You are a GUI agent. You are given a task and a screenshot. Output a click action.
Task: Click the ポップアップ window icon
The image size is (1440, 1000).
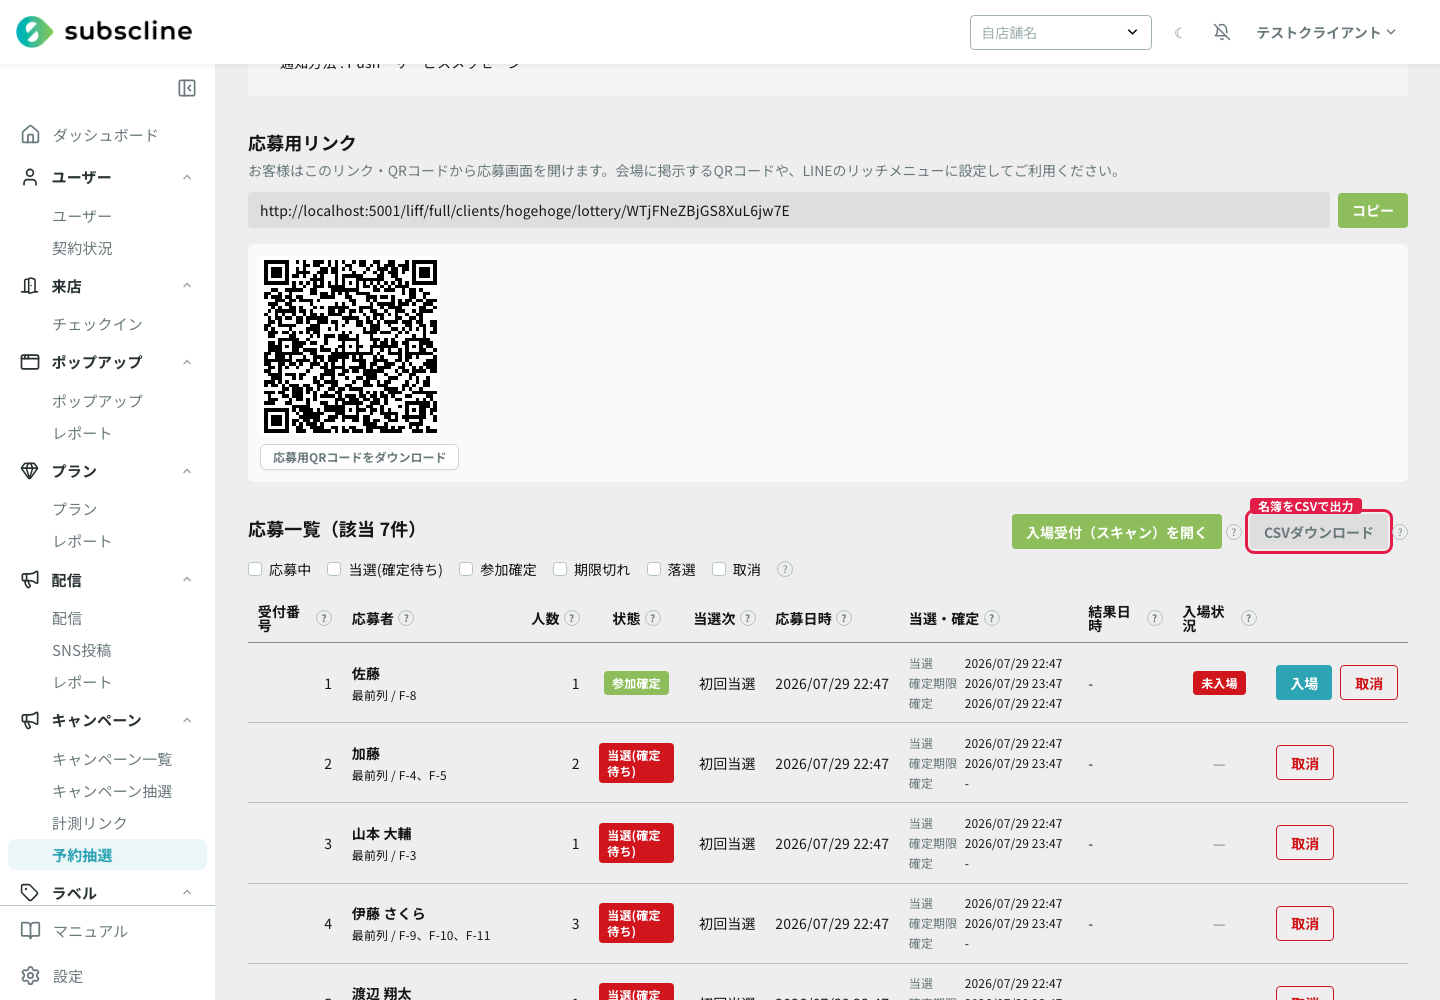coord(31,362)
